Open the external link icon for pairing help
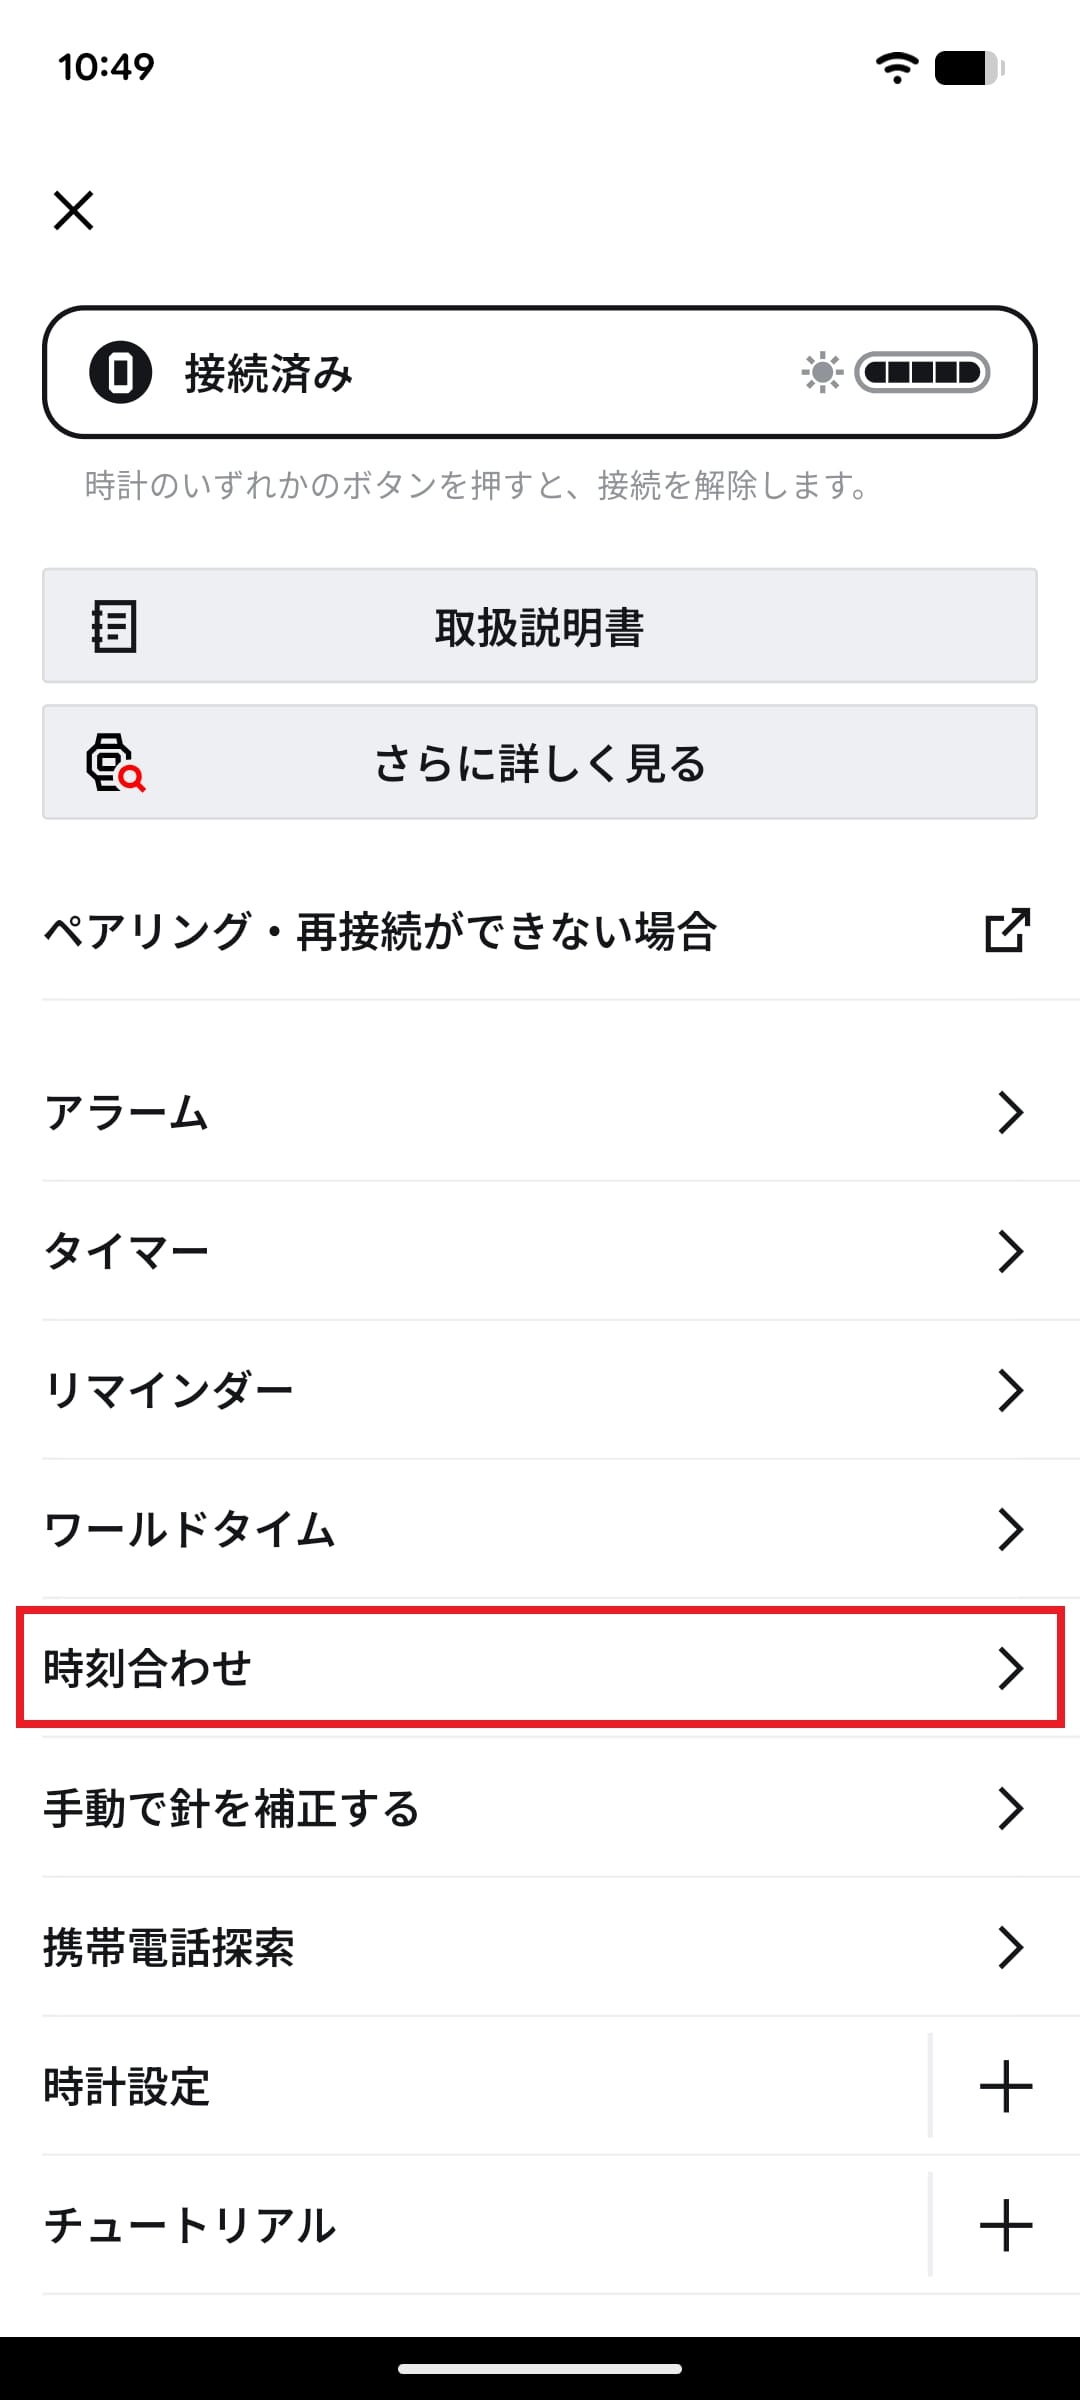The width and height of the screenshot is (1080, 2400). tap(1007, 931)
